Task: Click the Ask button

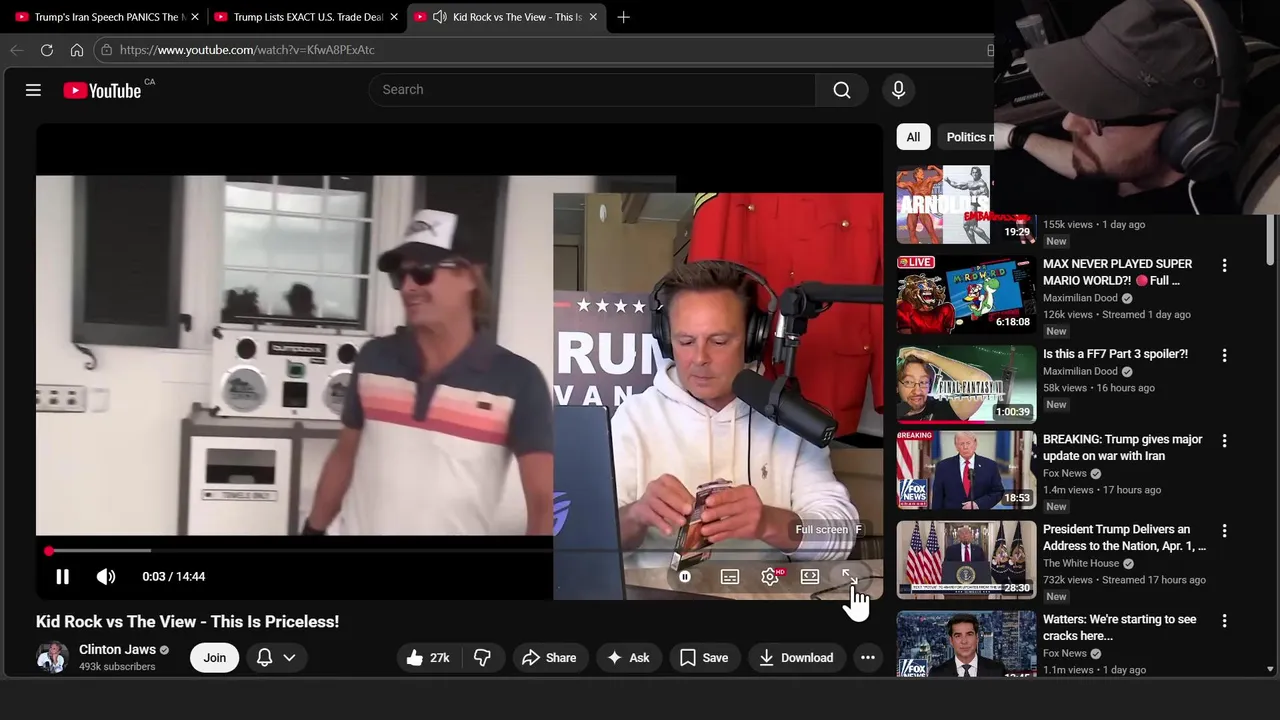Action: coord(628,657)
